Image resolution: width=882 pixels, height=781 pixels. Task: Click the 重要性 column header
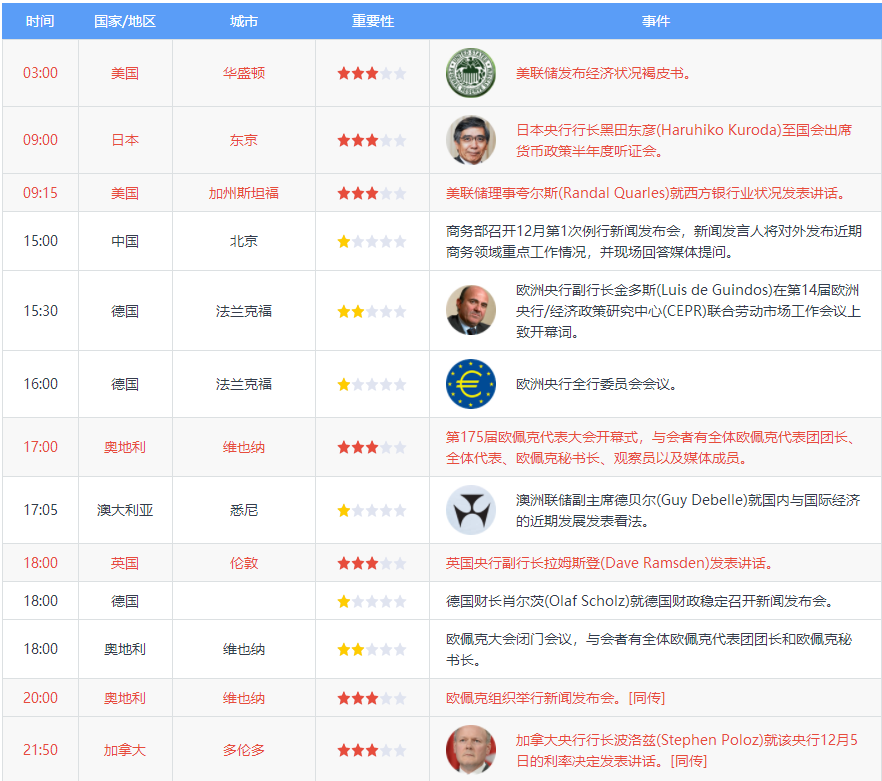[372, 21]
